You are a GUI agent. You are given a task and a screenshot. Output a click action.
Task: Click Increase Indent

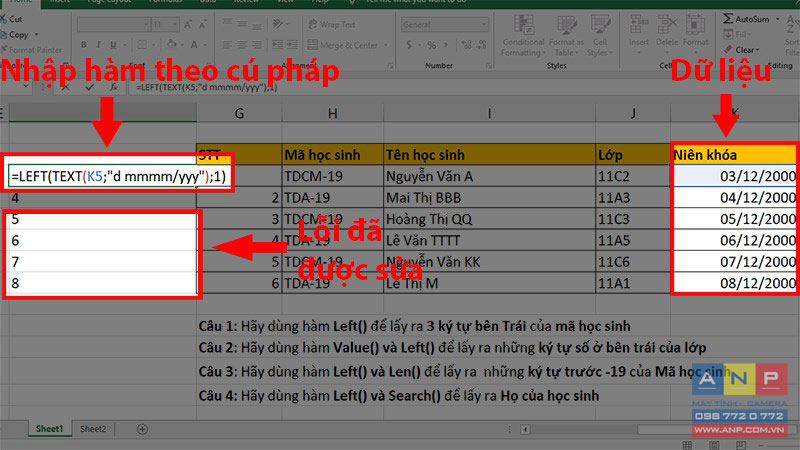[292, 45]
